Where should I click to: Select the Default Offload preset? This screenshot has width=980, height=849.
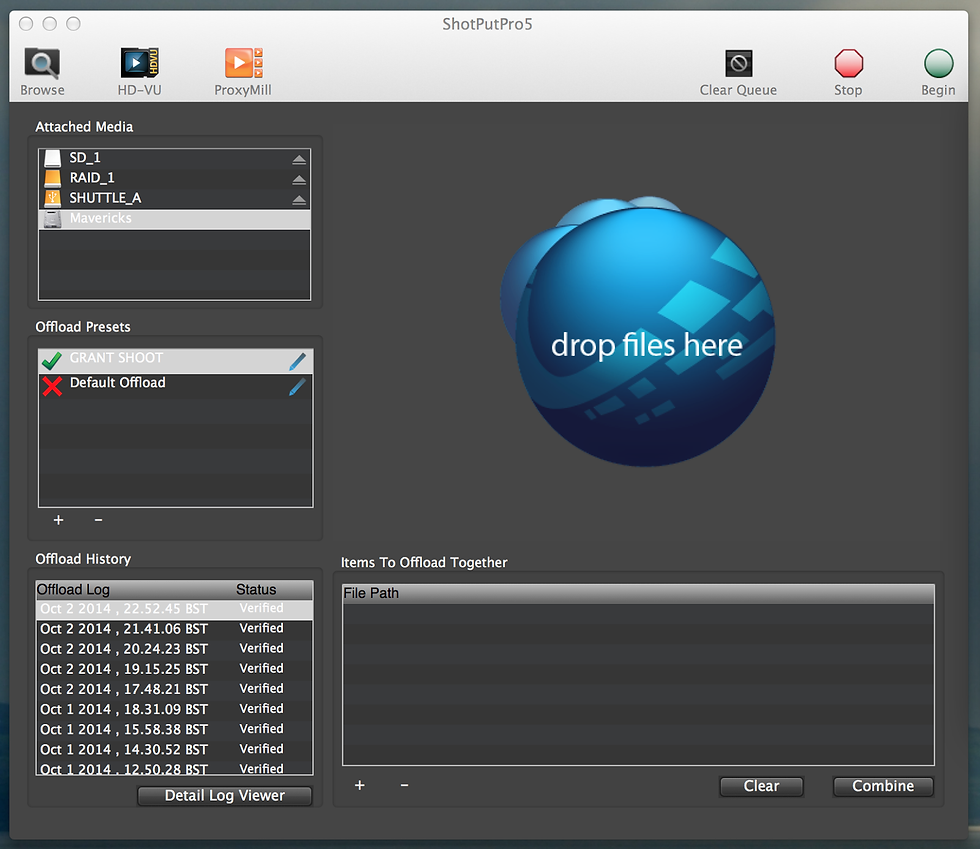176,386
